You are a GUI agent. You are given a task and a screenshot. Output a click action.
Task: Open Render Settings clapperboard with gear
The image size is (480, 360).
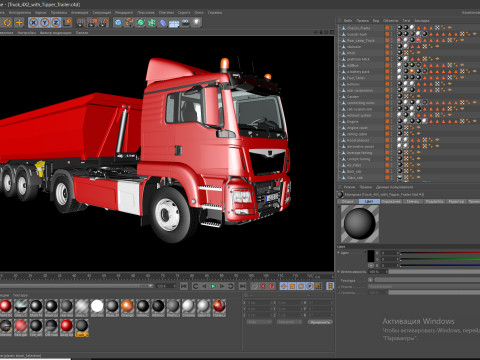(104, 23)
